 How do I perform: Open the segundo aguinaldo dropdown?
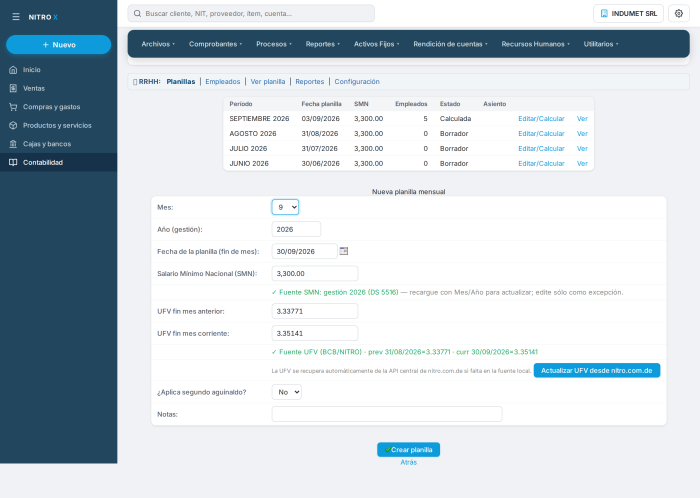pyautogui.click(x=287, y=392)
